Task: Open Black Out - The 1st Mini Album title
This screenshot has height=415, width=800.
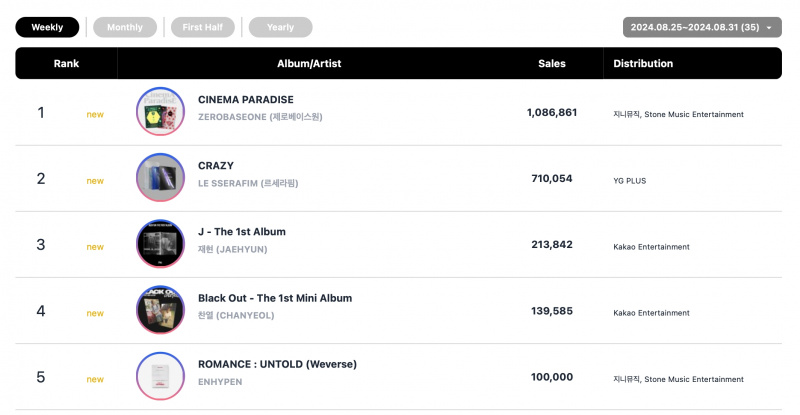Action: coord(275,298)
